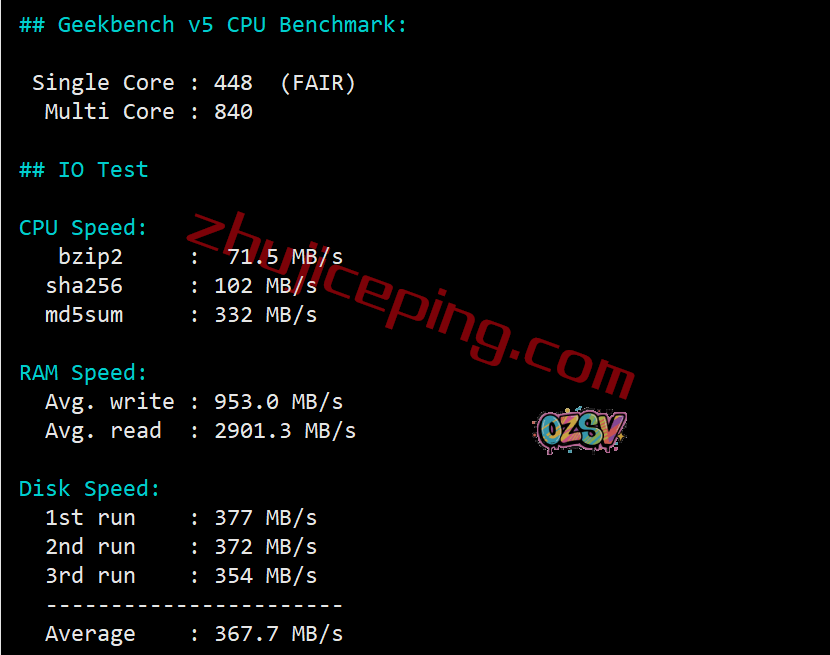The image size is (830, 655).
Task: Click the (FAIR) rating text
Action: pyautogui.click(x=318, y=83)
